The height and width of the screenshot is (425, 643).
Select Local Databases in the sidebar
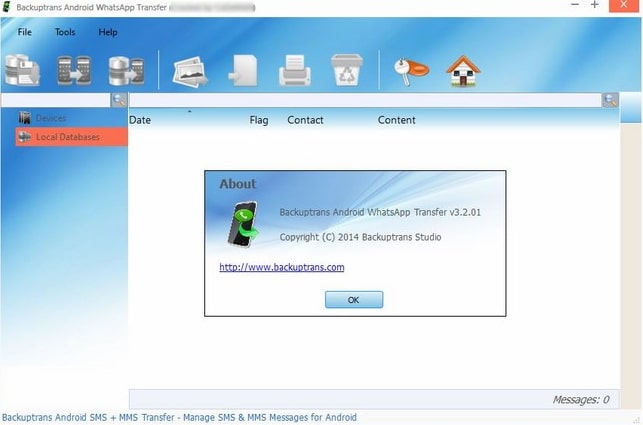[71, 137]
